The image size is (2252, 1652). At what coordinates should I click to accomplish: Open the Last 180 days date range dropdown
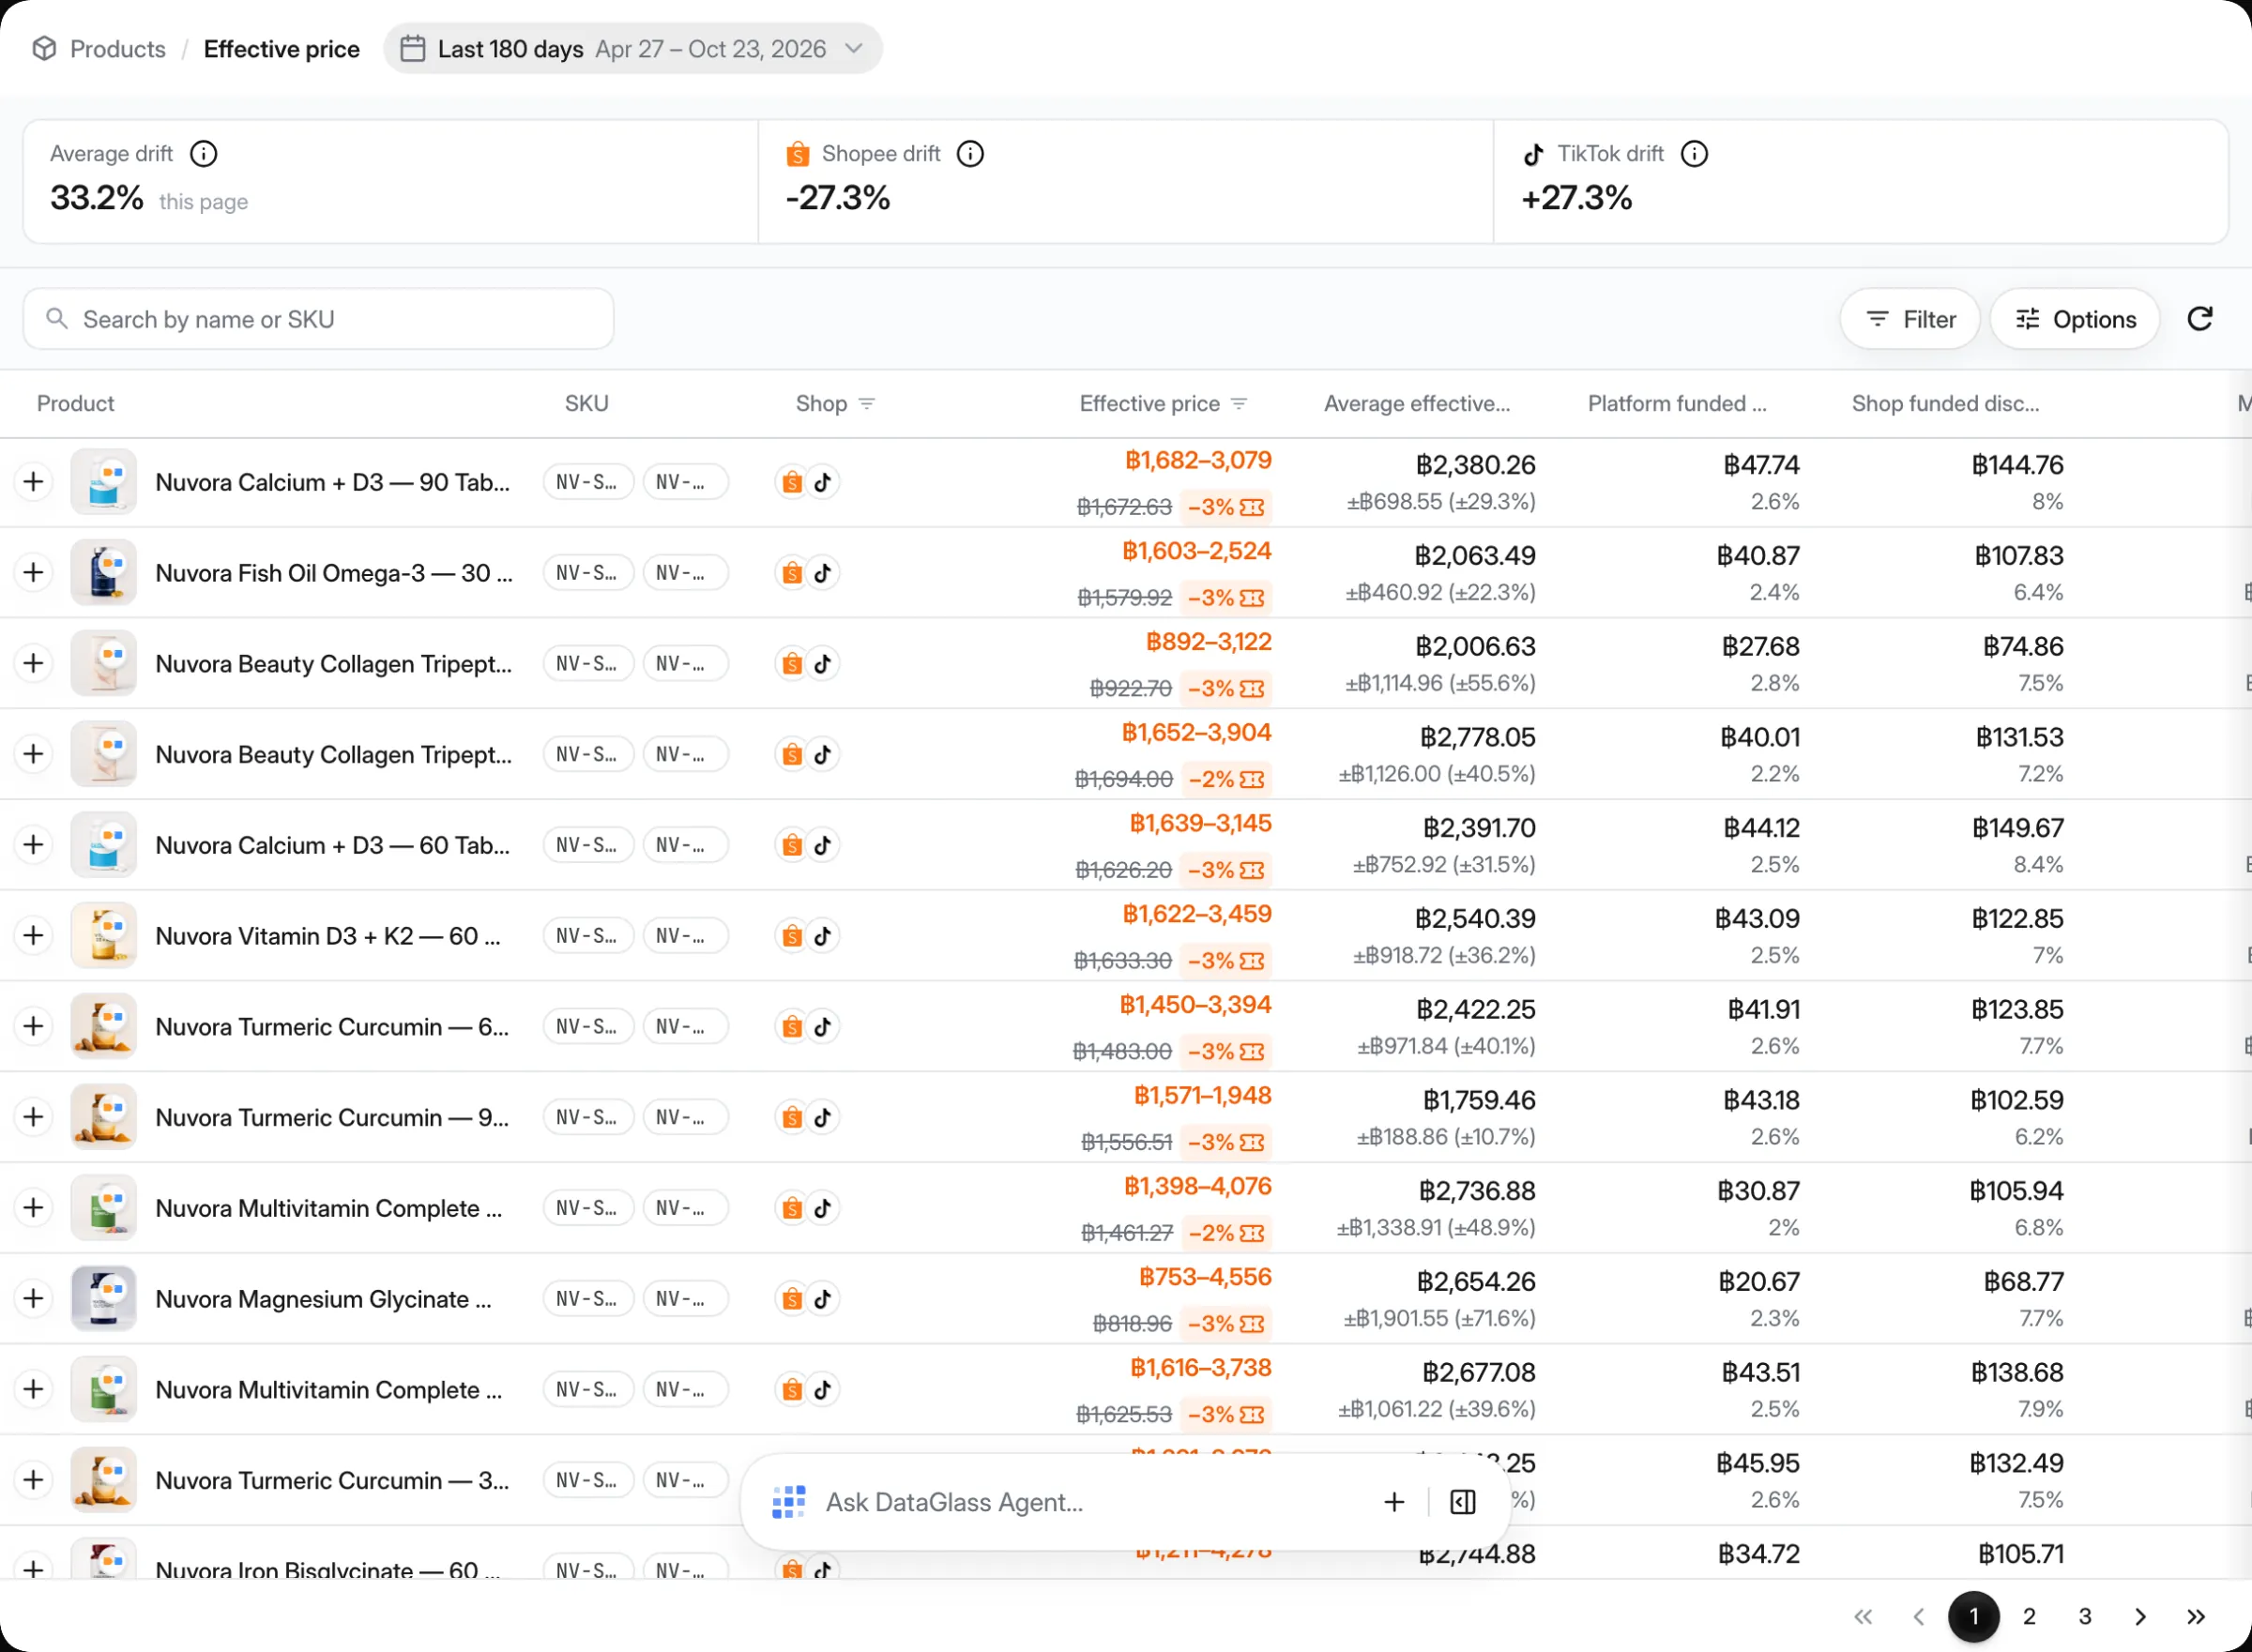(x=633, y=49)
